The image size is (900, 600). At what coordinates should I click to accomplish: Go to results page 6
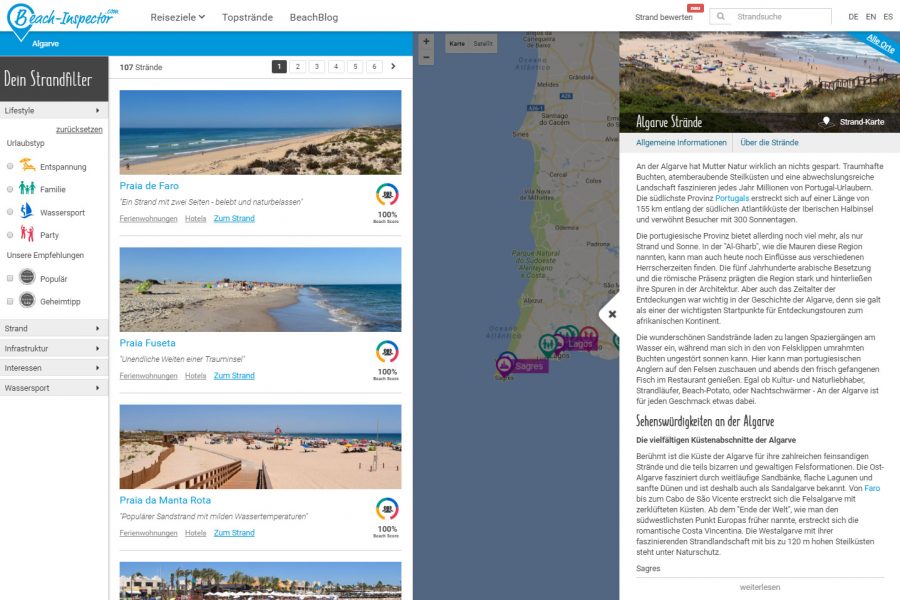pos(374,67)
